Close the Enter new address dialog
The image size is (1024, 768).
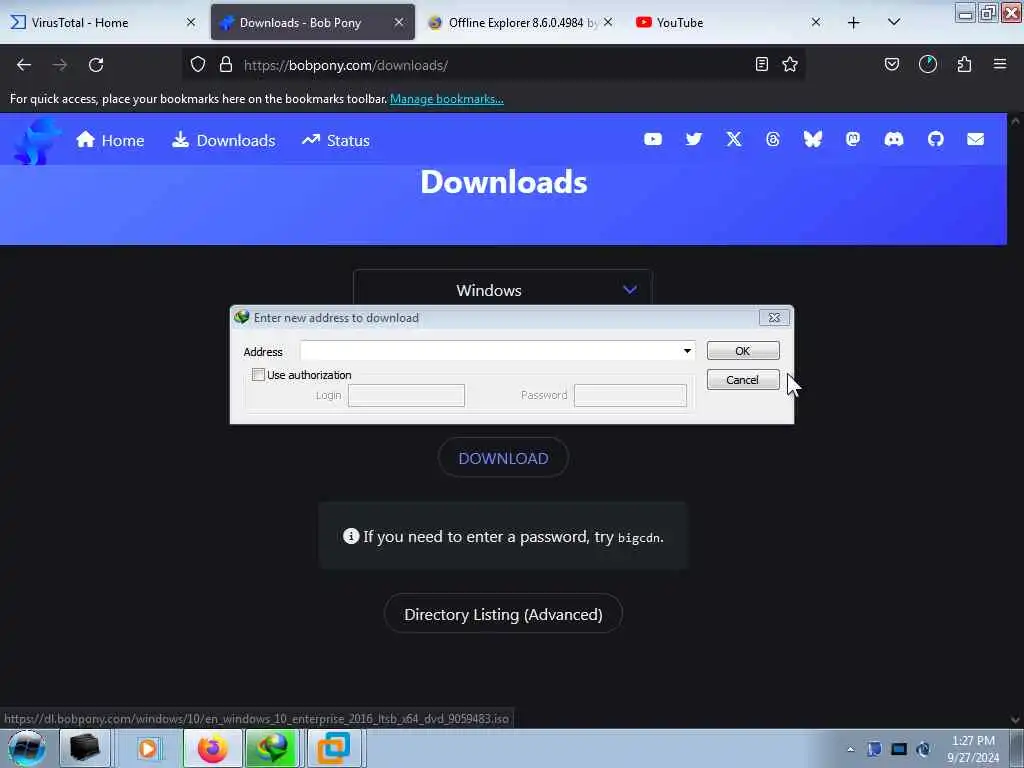[775, 318]
